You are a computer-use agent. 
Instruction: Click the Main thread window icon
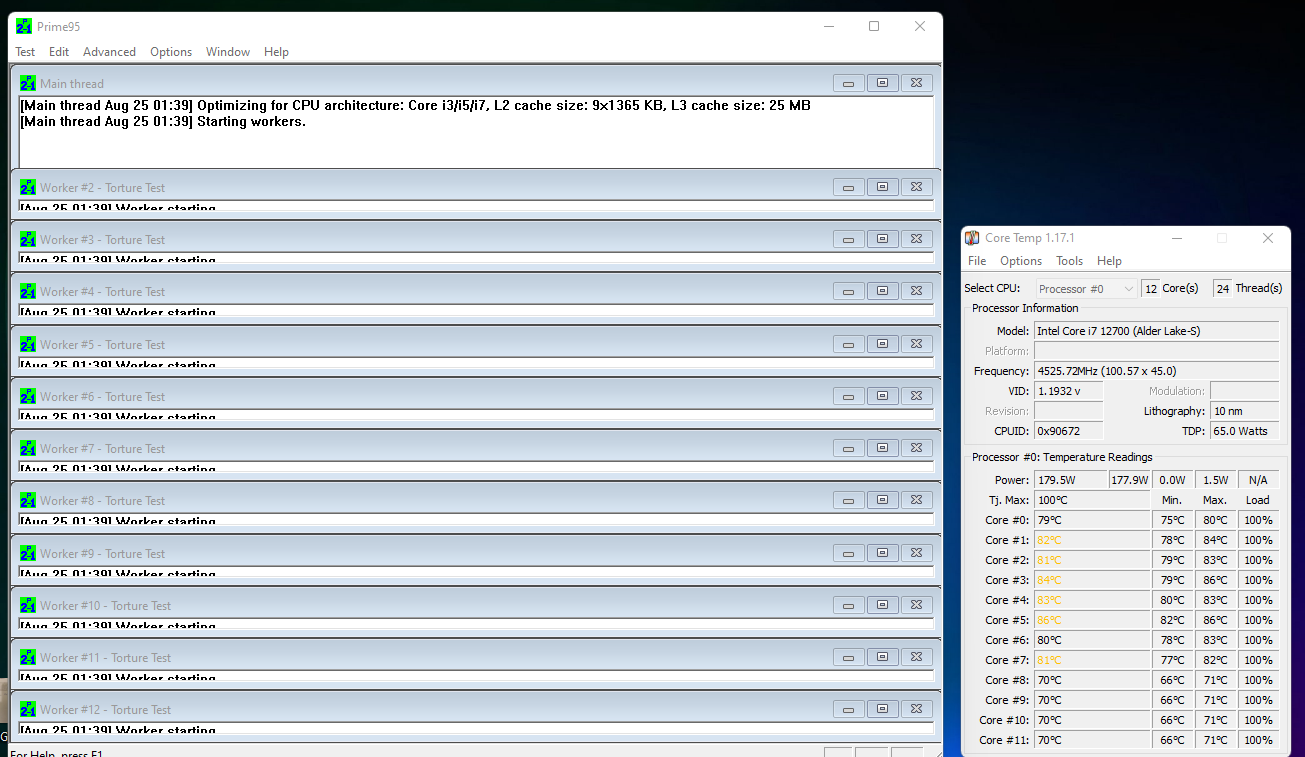[x=28, y=84]
